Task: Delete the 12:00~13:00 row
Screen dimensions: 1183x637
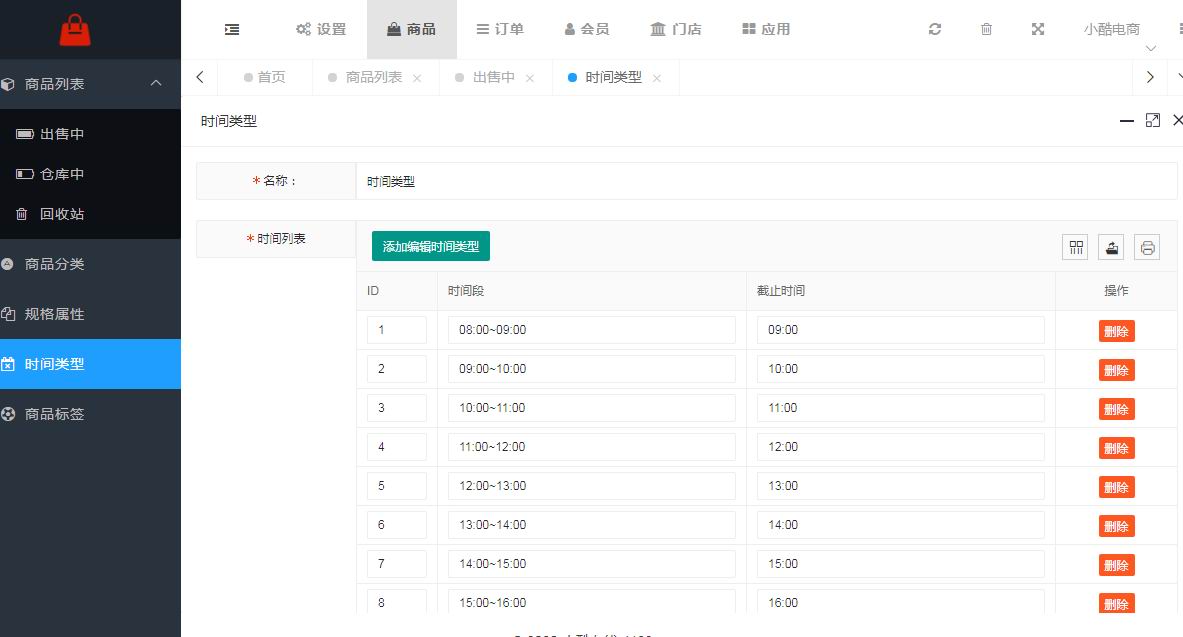Action: click(x=1117, y=487)
